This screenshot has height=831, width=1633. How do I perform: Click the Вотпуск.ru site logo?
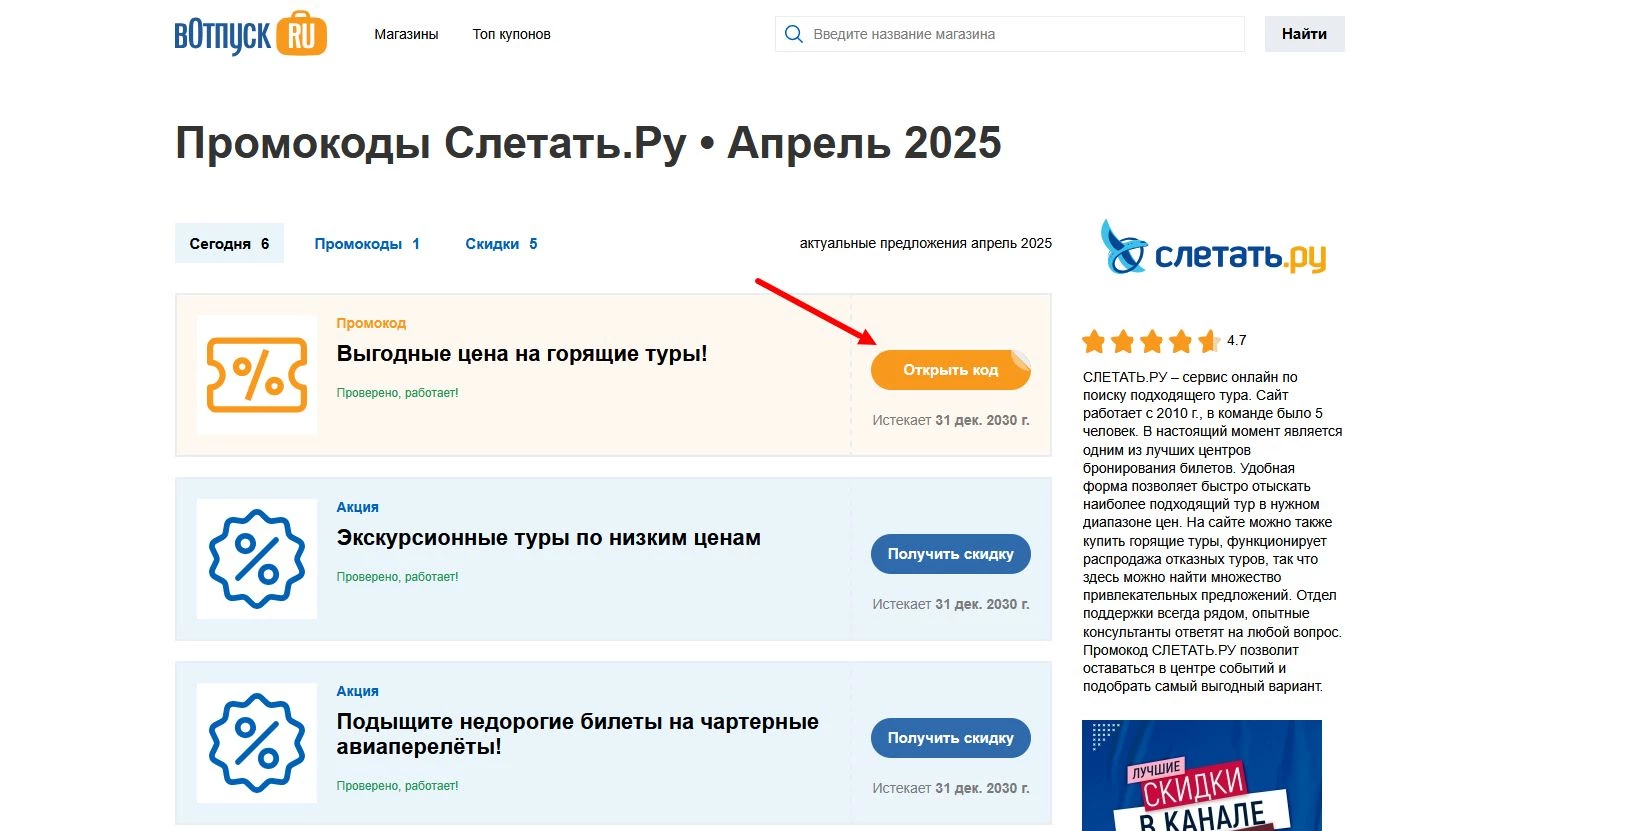pyautogui.click(x=251, y=33)
